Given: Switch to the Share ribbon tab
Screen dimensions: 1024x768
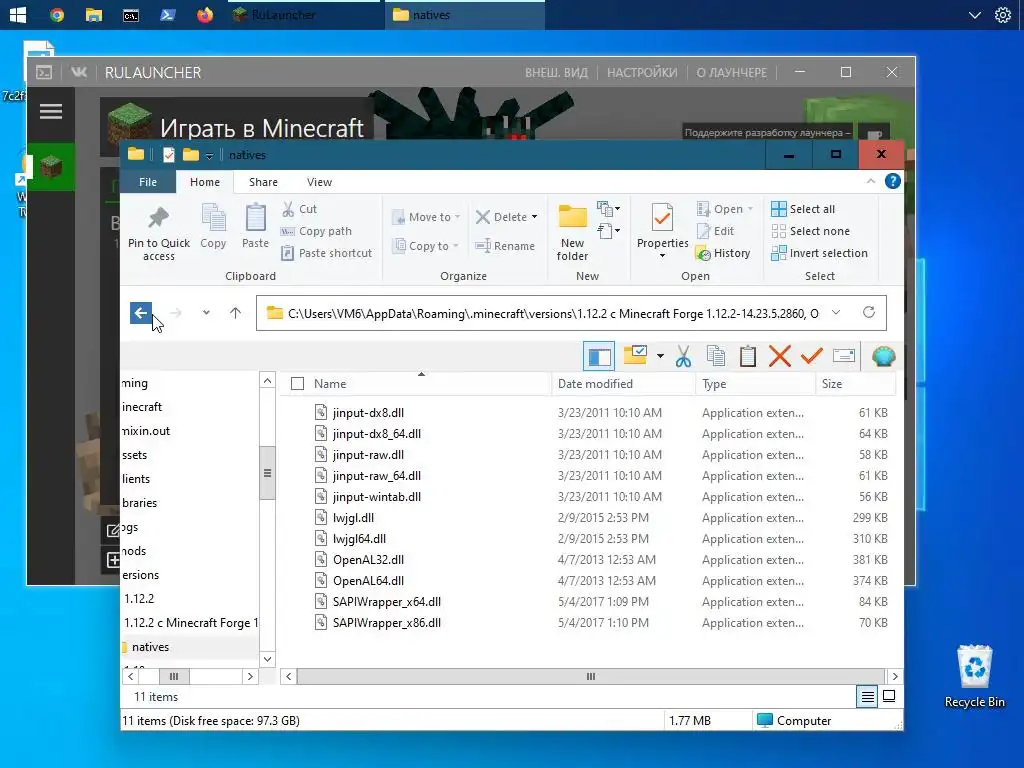Looking at the screenshot, I should coord(263,182).
